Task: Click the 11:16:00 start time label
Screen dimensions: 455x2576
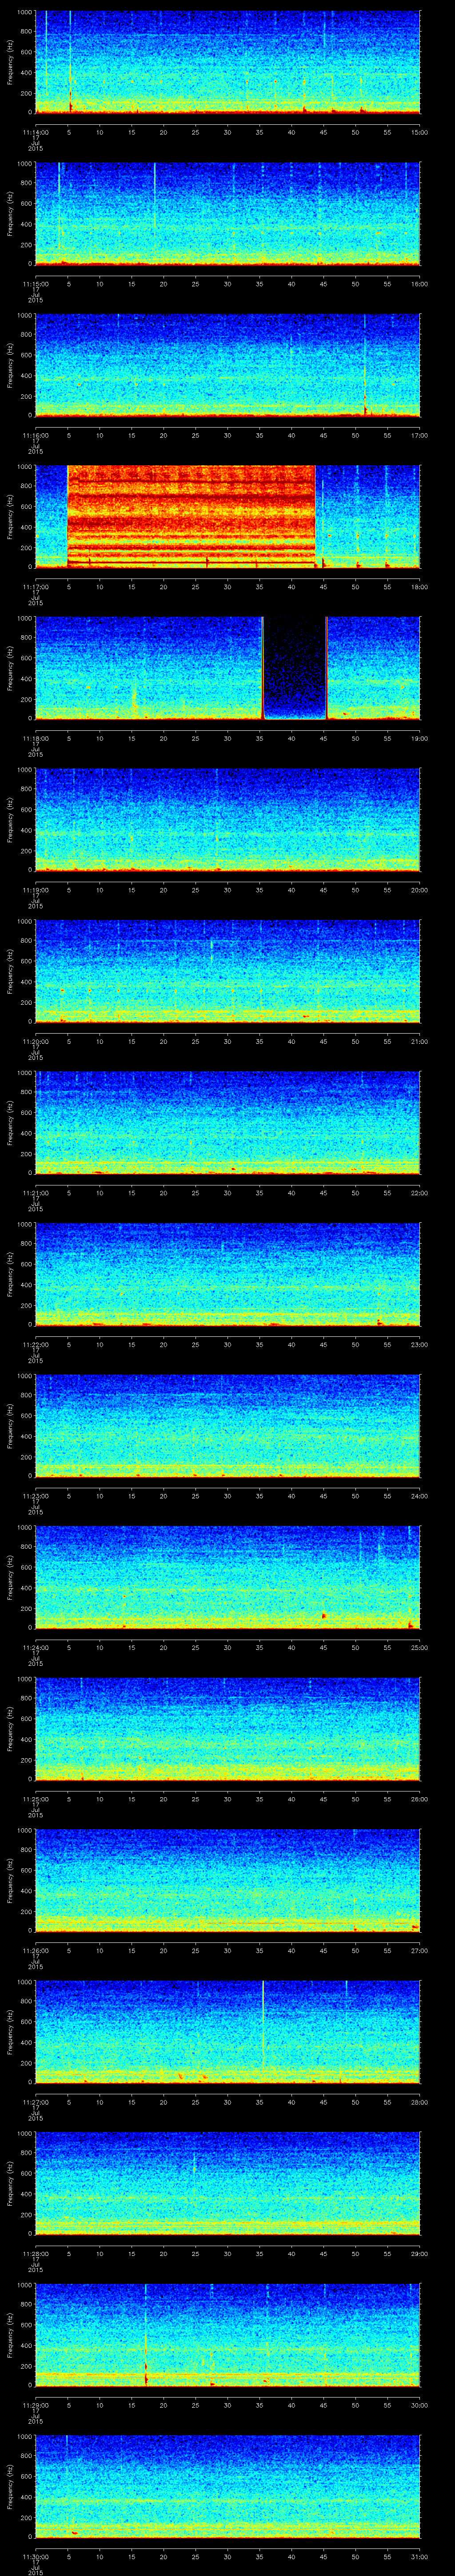Action: (x=36, y=435)
